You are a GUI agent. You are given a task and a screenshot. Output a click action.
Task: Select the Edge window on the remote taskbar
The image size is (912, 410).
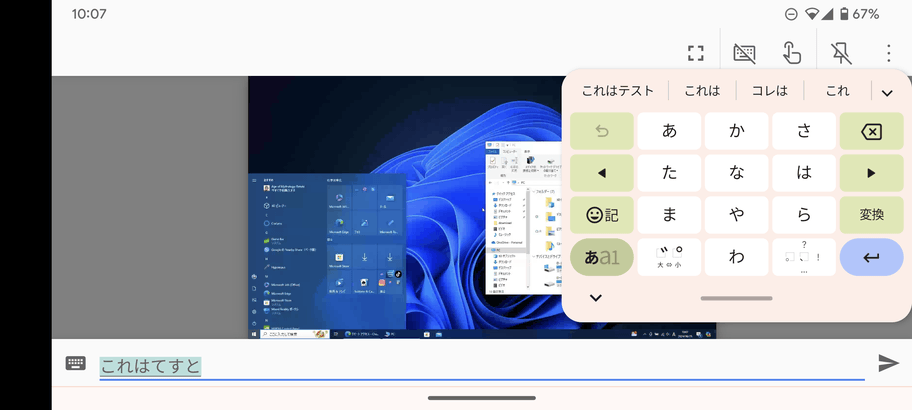pyautogui.click(x=362, y=334)
